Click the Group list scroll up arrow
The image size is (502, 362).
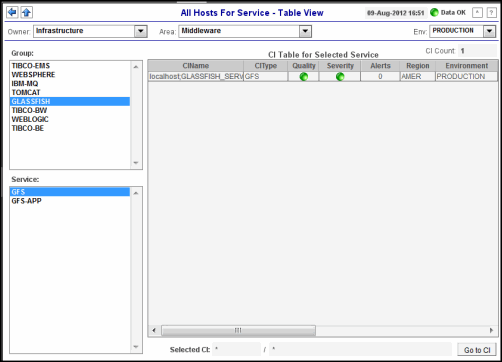136,67
